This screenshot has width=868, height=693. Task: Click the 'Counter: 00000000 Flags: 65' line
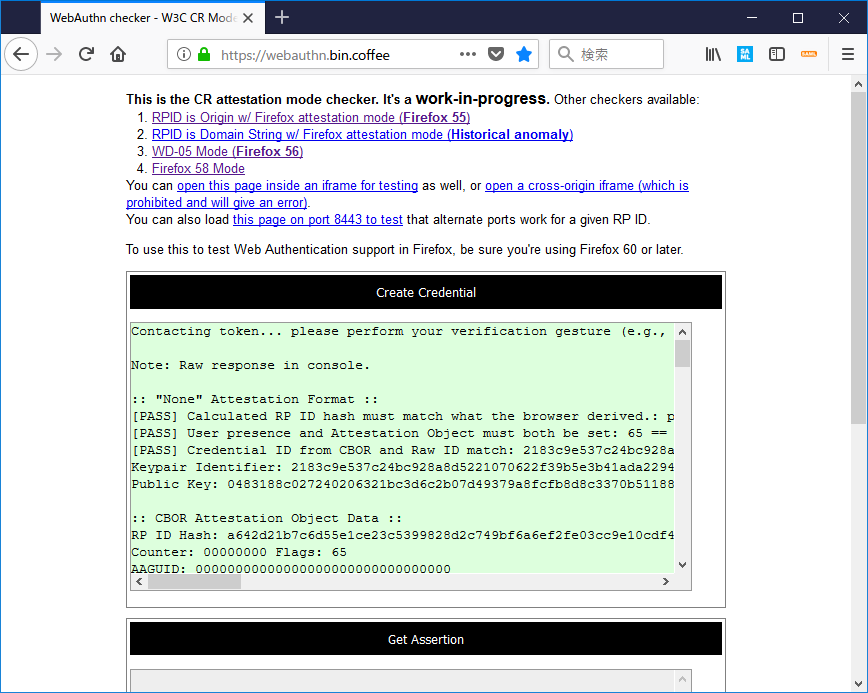[x=239, y=552]
